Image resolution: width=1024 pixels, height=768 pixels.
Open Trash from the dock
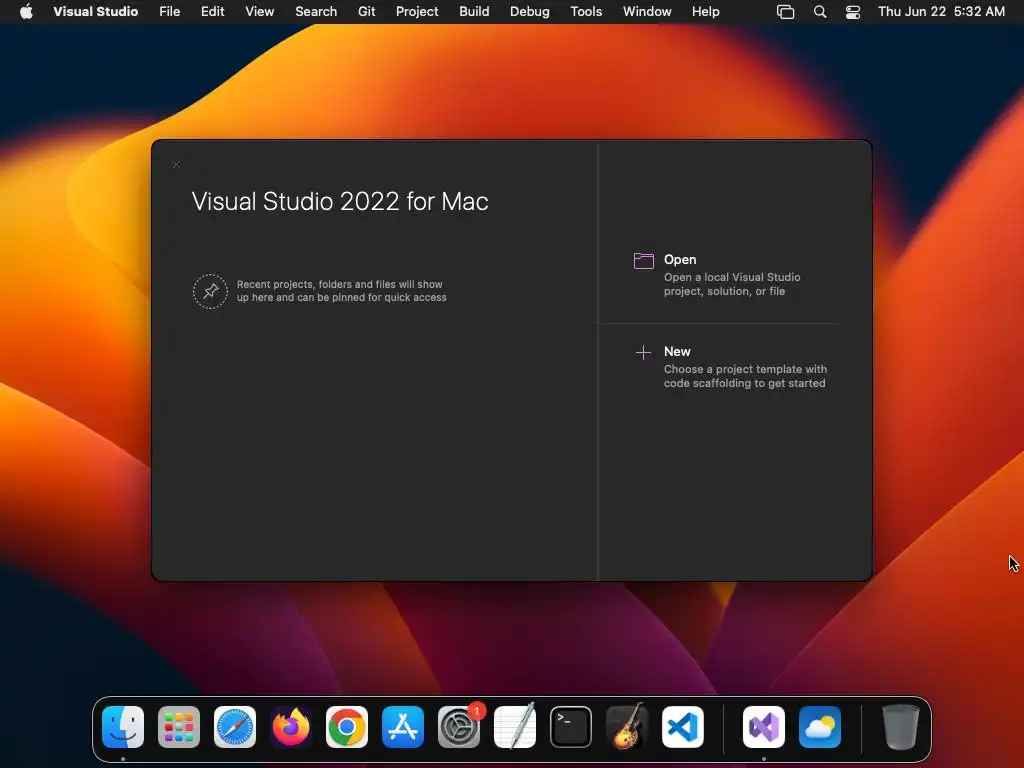[901, 727]
